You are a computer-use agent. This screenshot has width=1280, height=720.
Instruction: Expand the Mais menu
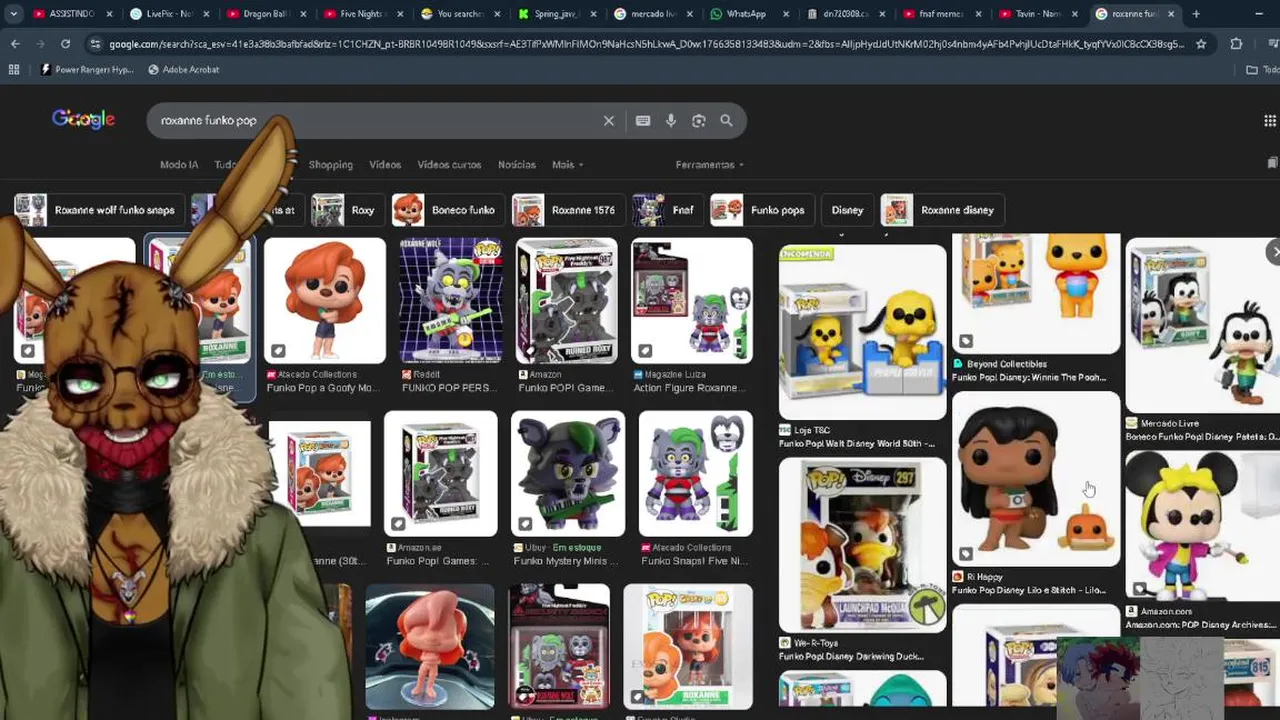click(567, 165)
